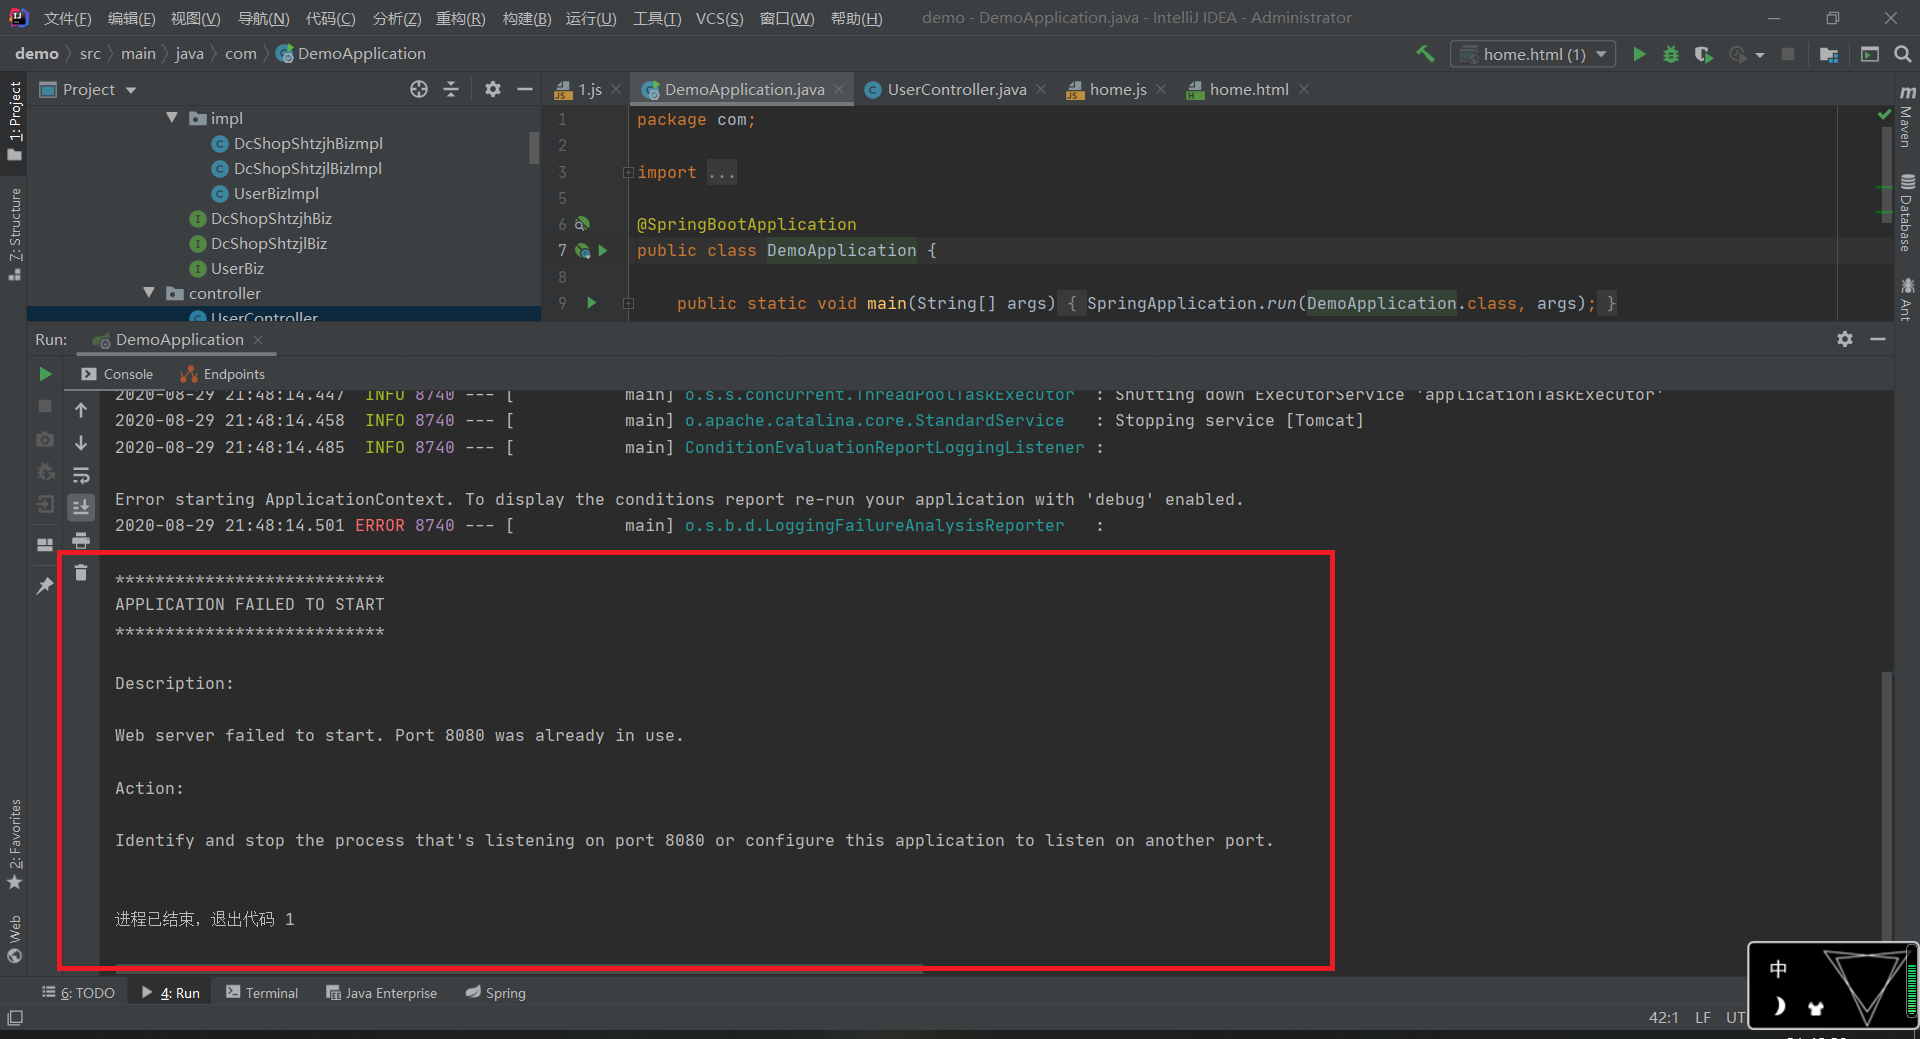Pin the Run tab
The width and height of the screenshot is (1920, 1039).
[x=45, y=586]
